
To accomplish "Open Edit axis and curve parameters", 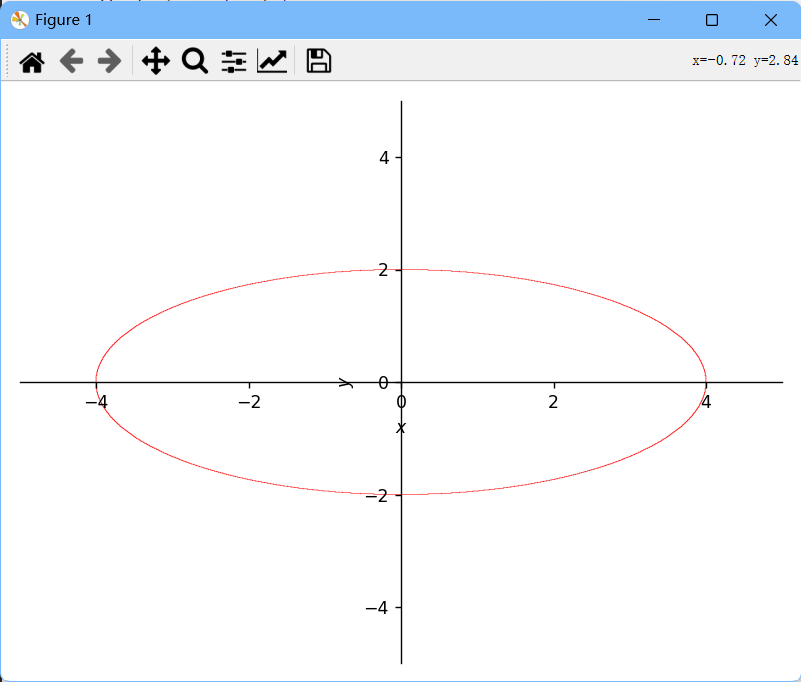I will [272, 61].
